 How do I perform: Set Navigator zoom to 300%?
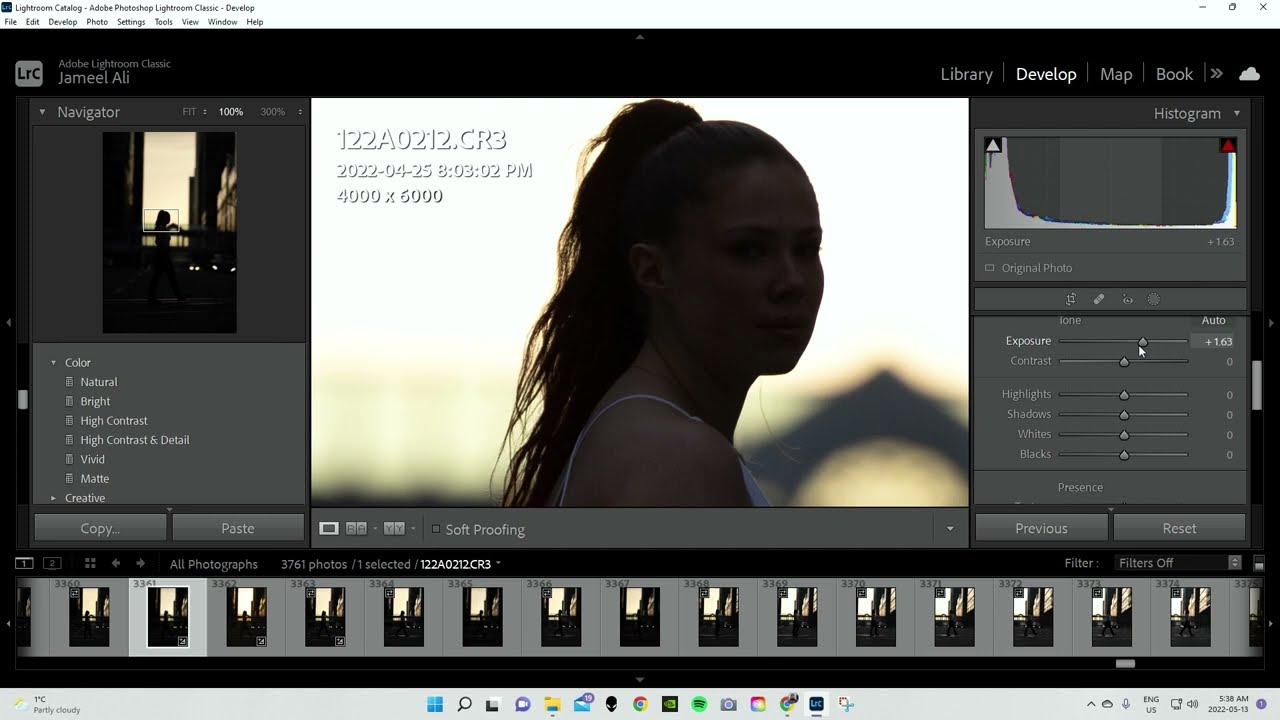pyautogui.click(x=273, y=112)
